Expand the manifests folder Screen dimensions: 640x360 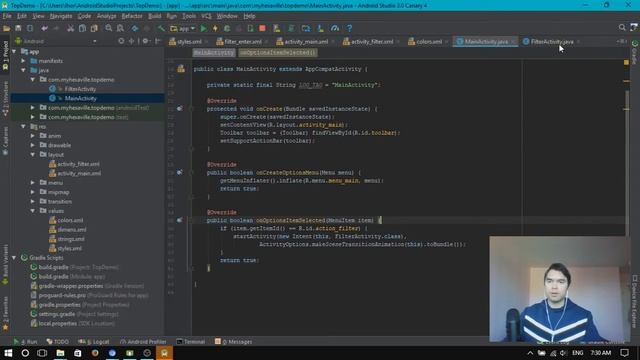(24, 61)
